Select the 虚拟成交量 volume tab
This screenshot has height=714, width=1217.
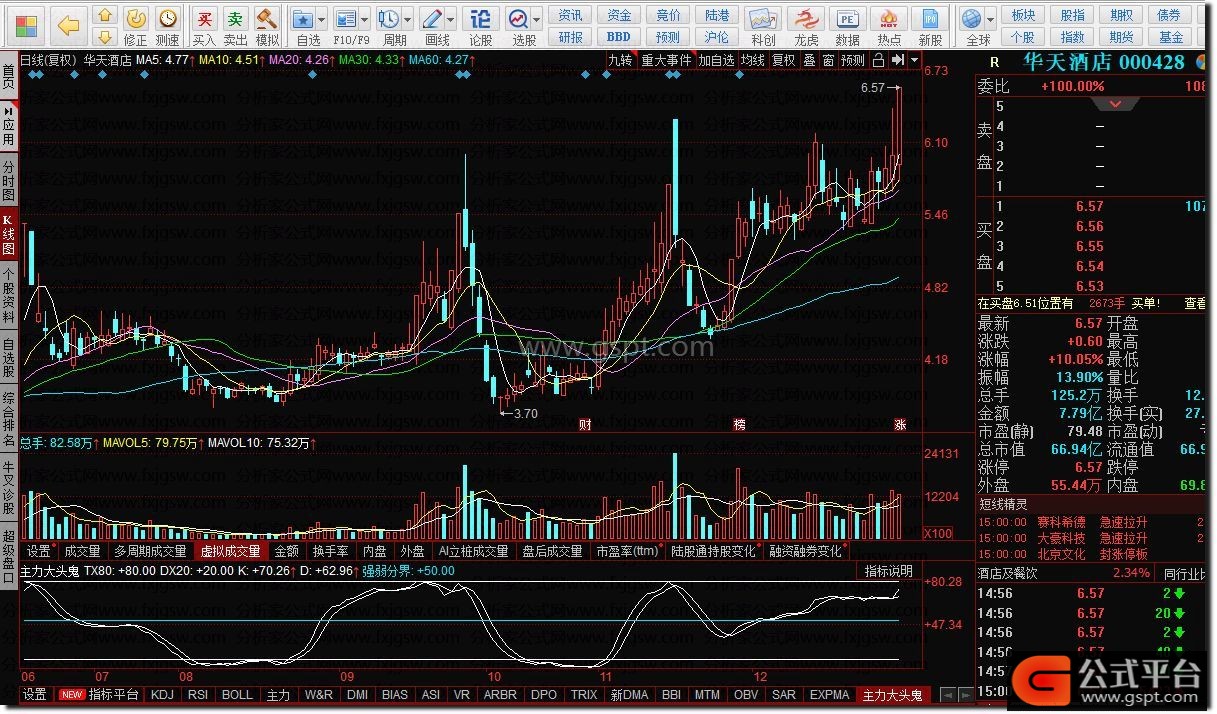pos(230,551)
